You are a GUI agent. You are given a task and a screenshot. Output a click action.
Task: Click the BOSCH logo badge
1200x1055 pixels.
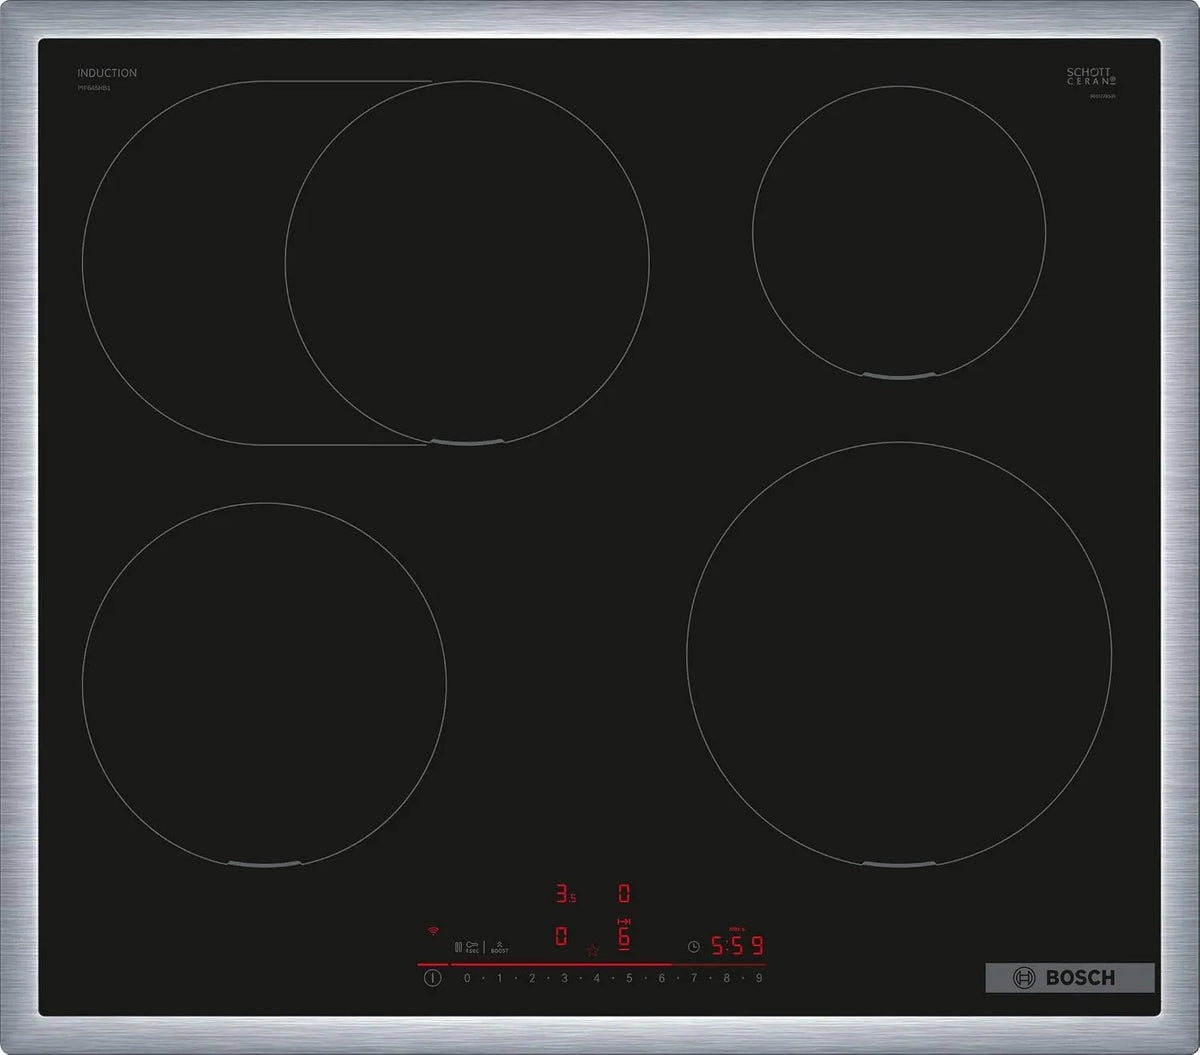coord(1070,978)
